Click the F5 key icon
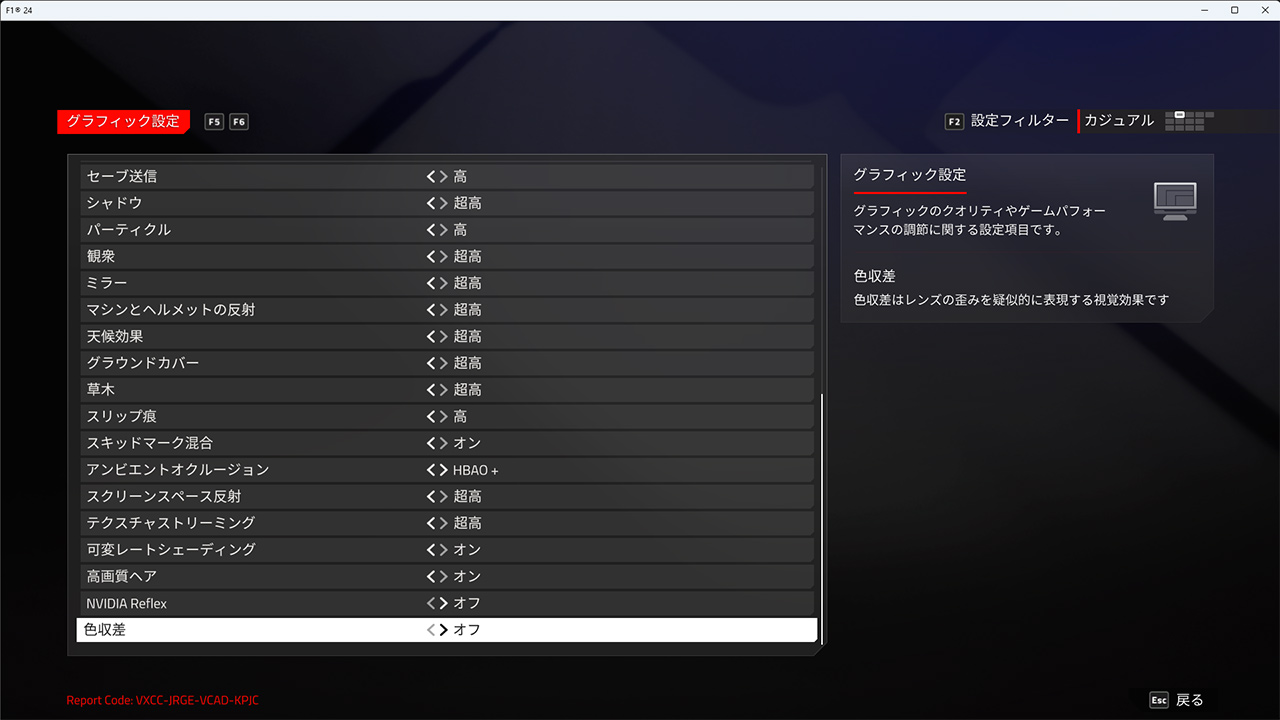 pyautogui.click(x=214, y=122)
